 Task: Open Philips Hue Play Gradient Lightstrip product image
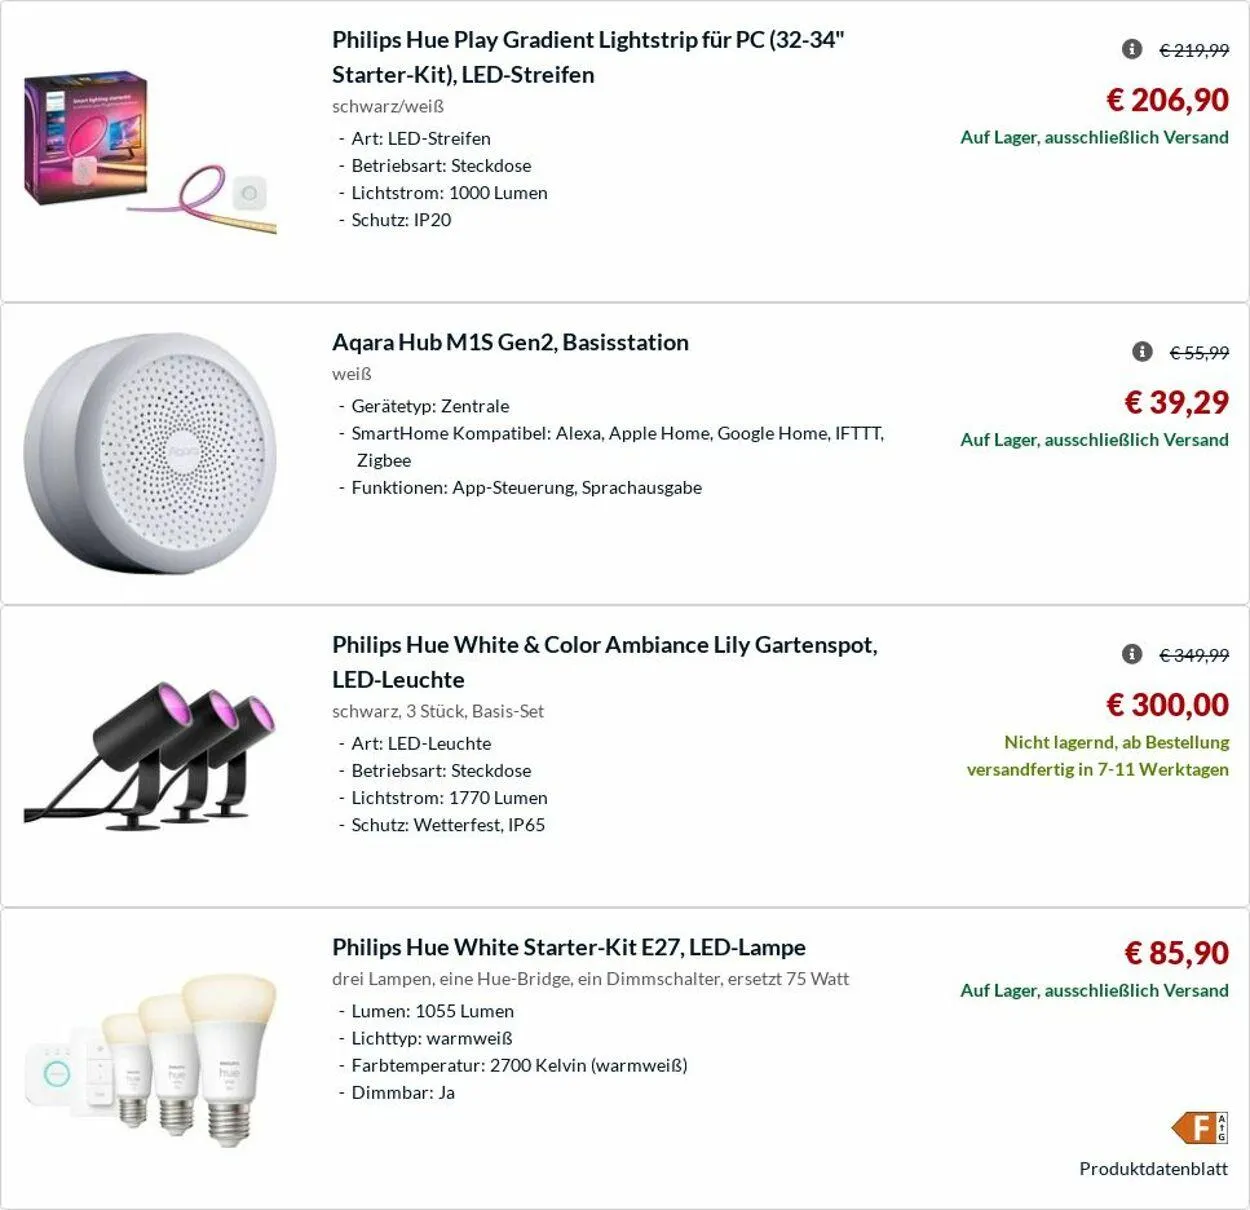point(150,152)
